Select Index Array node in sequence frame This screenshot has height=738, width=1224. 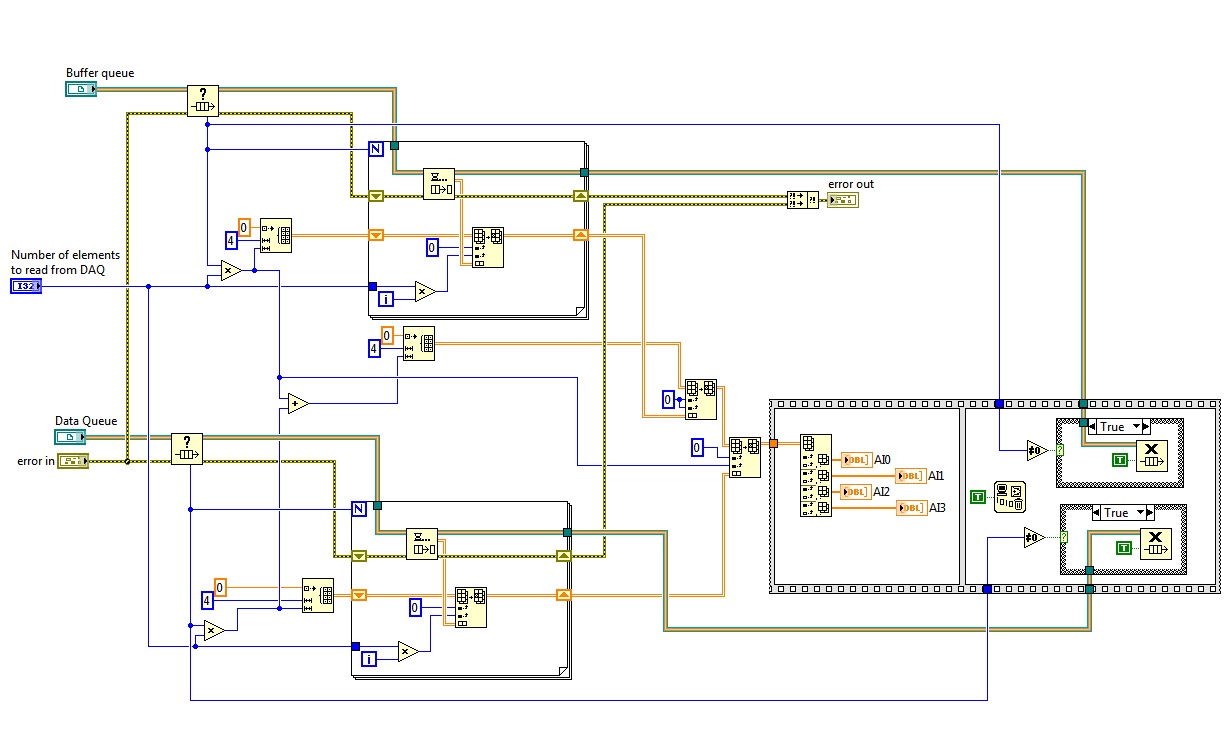(x=816, y=476)
